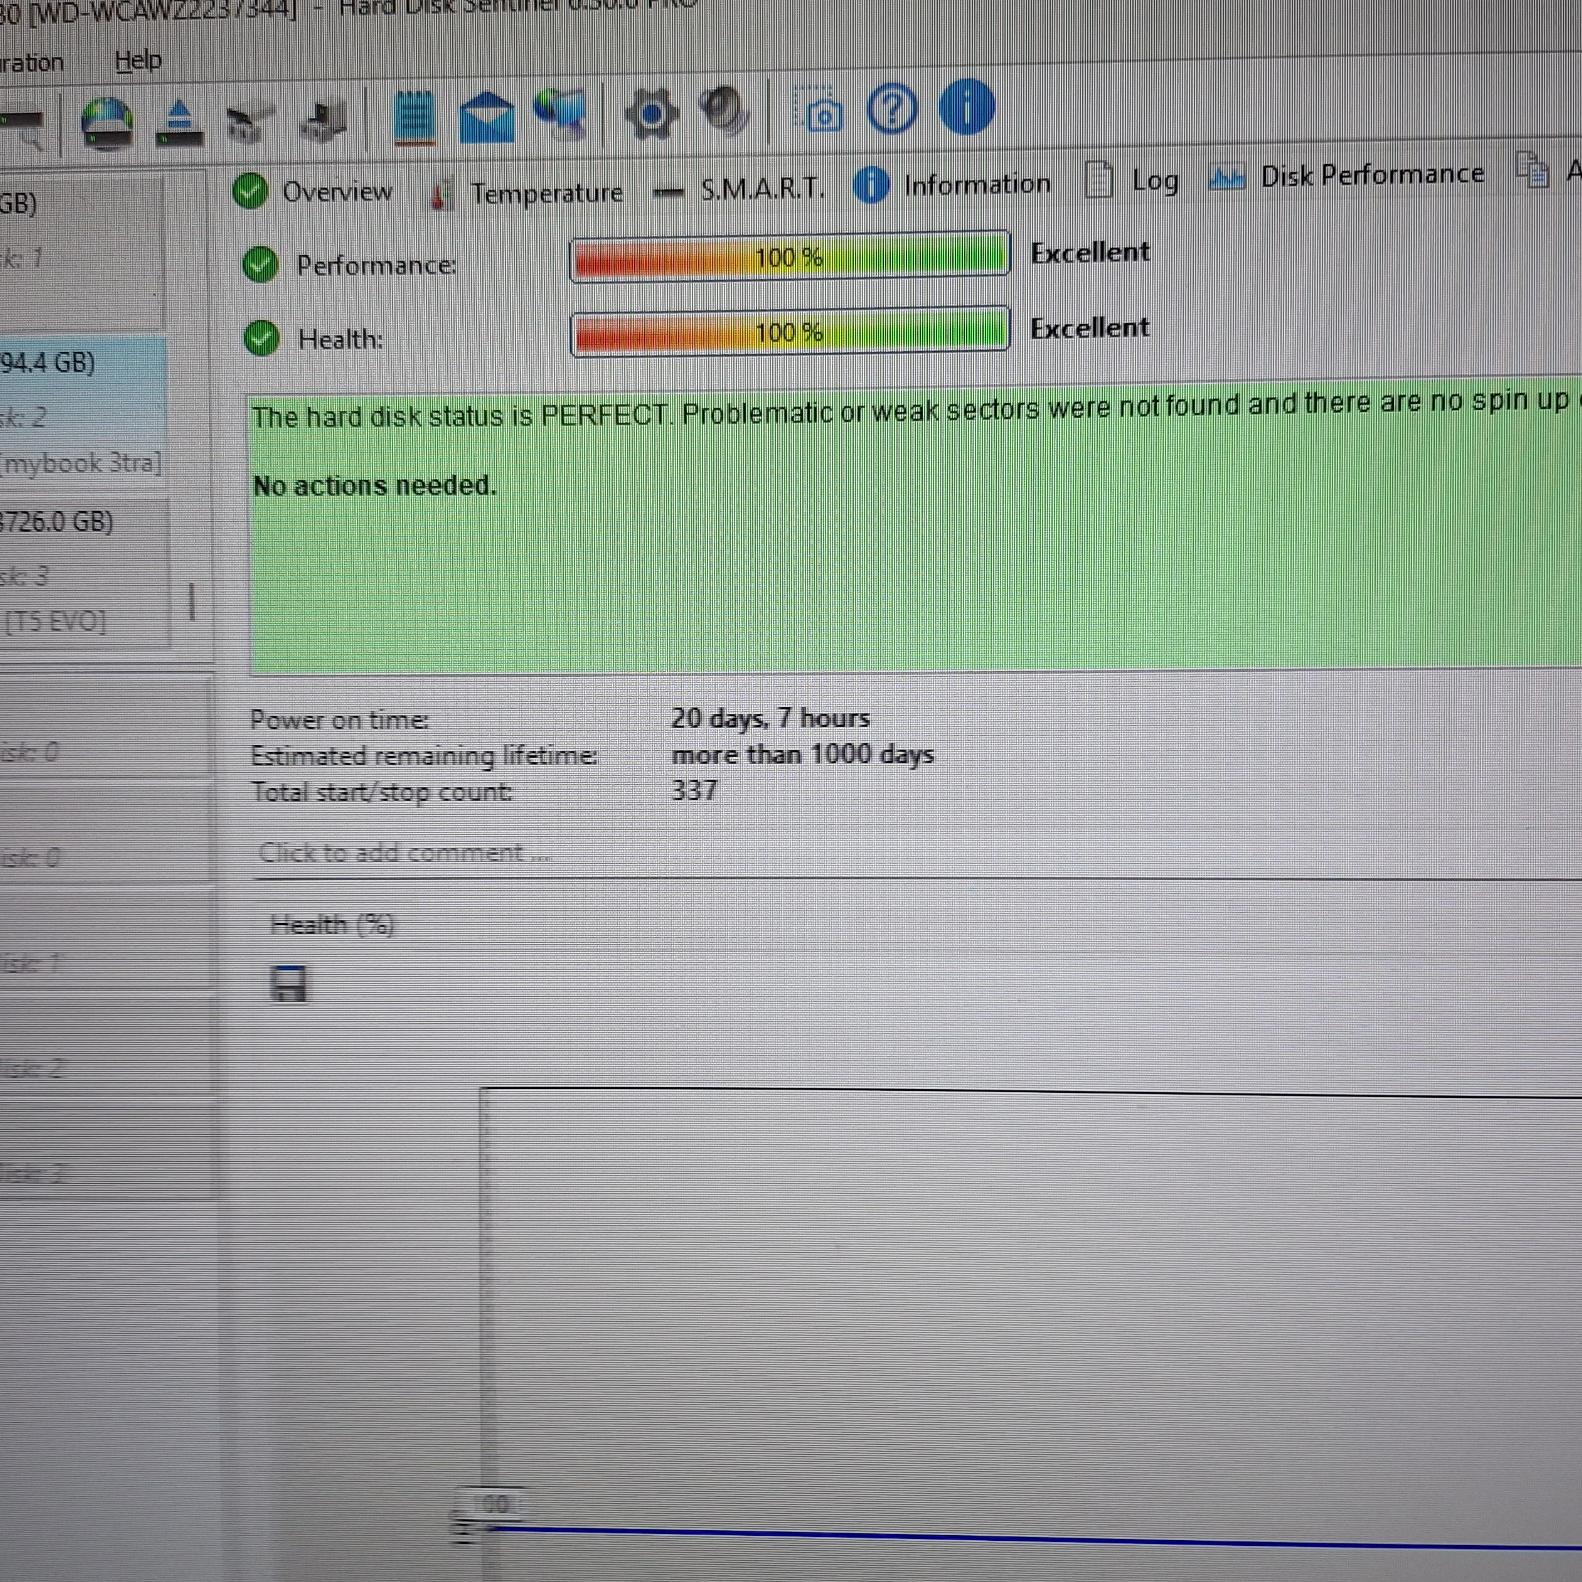This screenshot has height=1582, width=1582.
Task: Click the Health 100% progress bar
Action: click(789, 331)
